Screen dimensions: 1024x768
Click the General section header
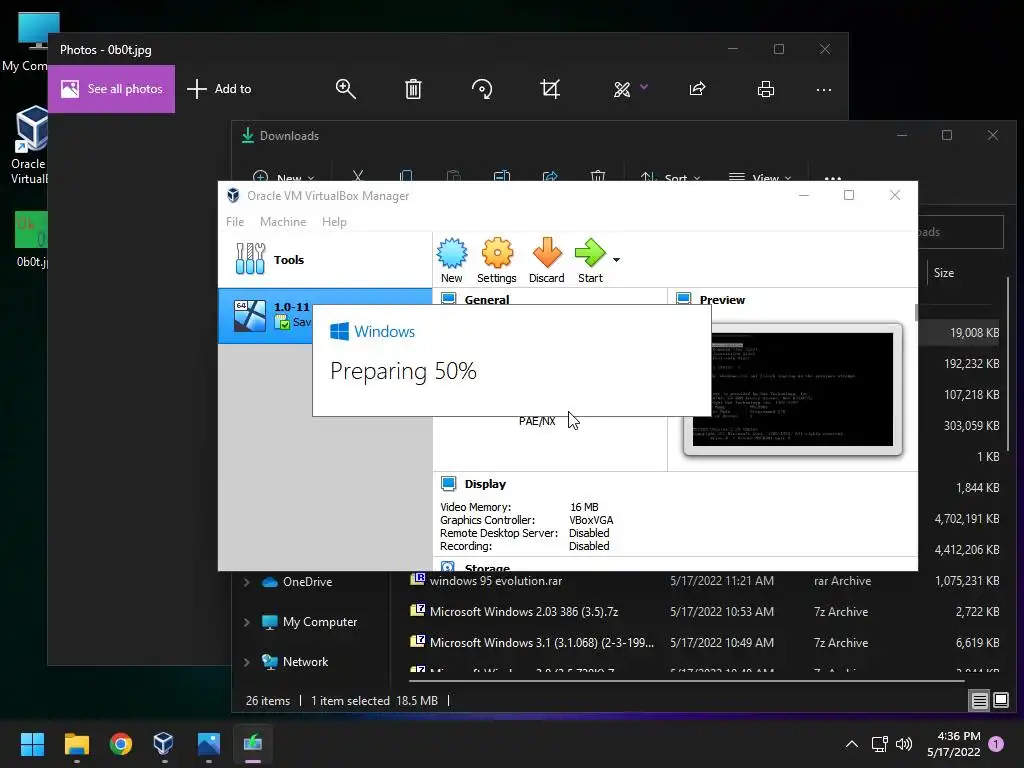[x=487, y=299]
